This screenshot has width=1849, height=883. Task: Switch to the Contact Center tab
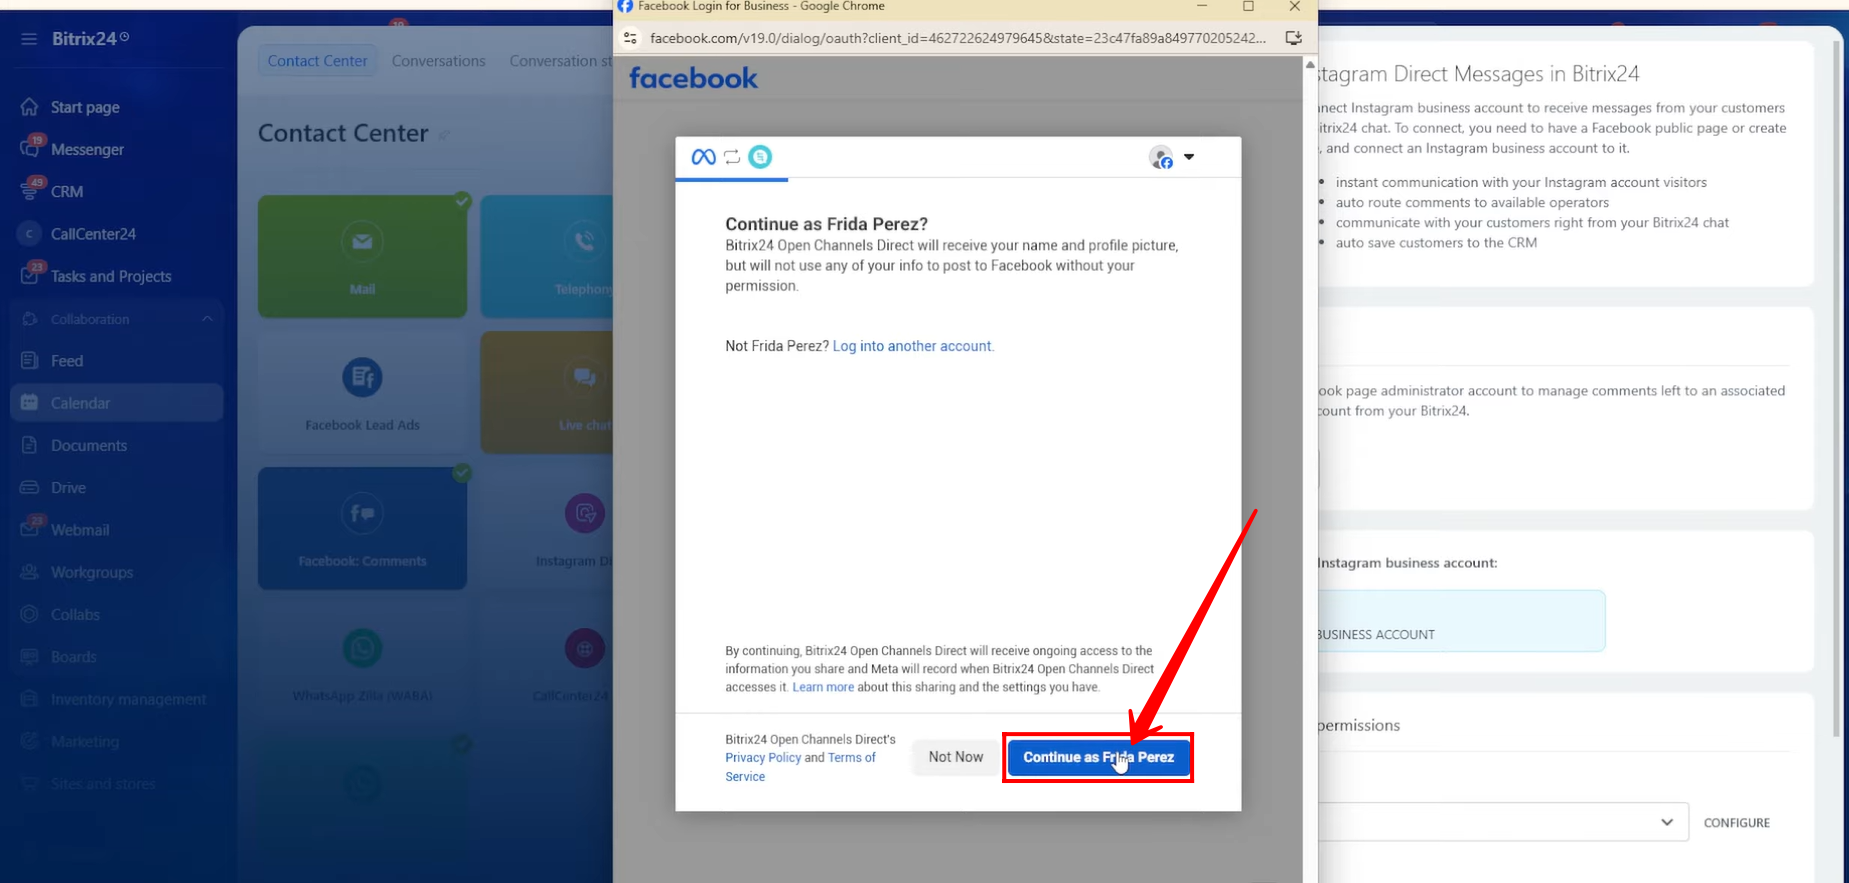pyautogui.click(x=317, y=61)
